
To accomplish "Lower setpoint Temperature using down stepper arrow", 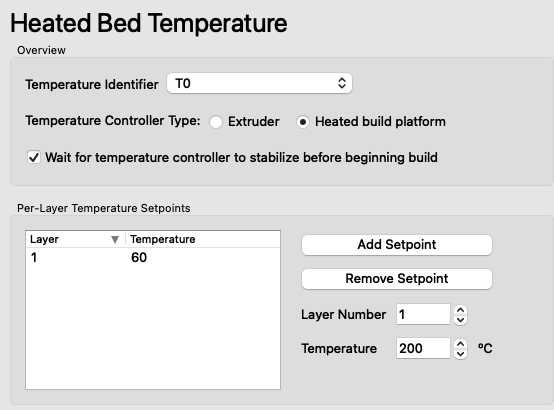I will (x=460, y=354).
